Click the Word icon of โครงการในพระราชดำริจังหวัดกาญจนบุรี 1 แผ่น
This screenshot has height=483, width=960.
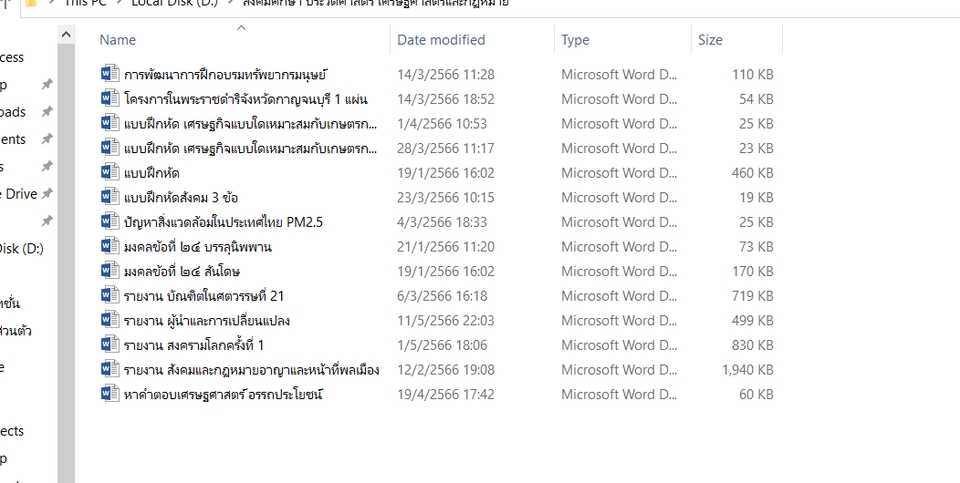coord(110,99)
